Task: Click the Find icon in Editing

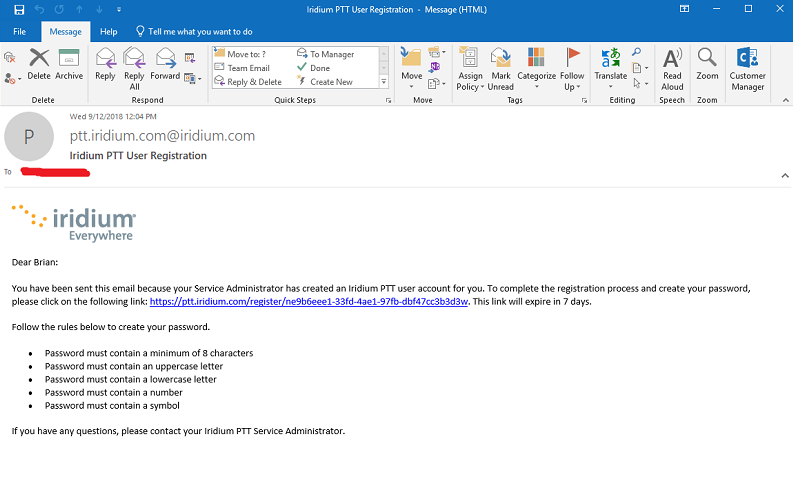Action: (637, 52)
